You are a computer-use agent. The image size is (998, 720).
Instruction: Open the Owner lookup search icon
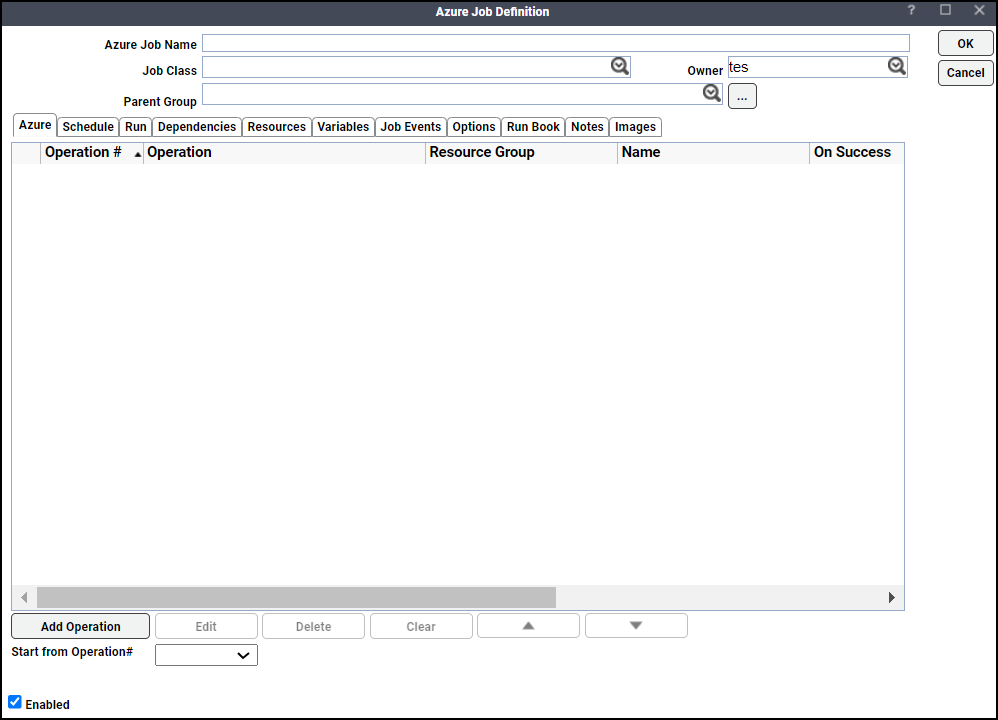[896, 66]
